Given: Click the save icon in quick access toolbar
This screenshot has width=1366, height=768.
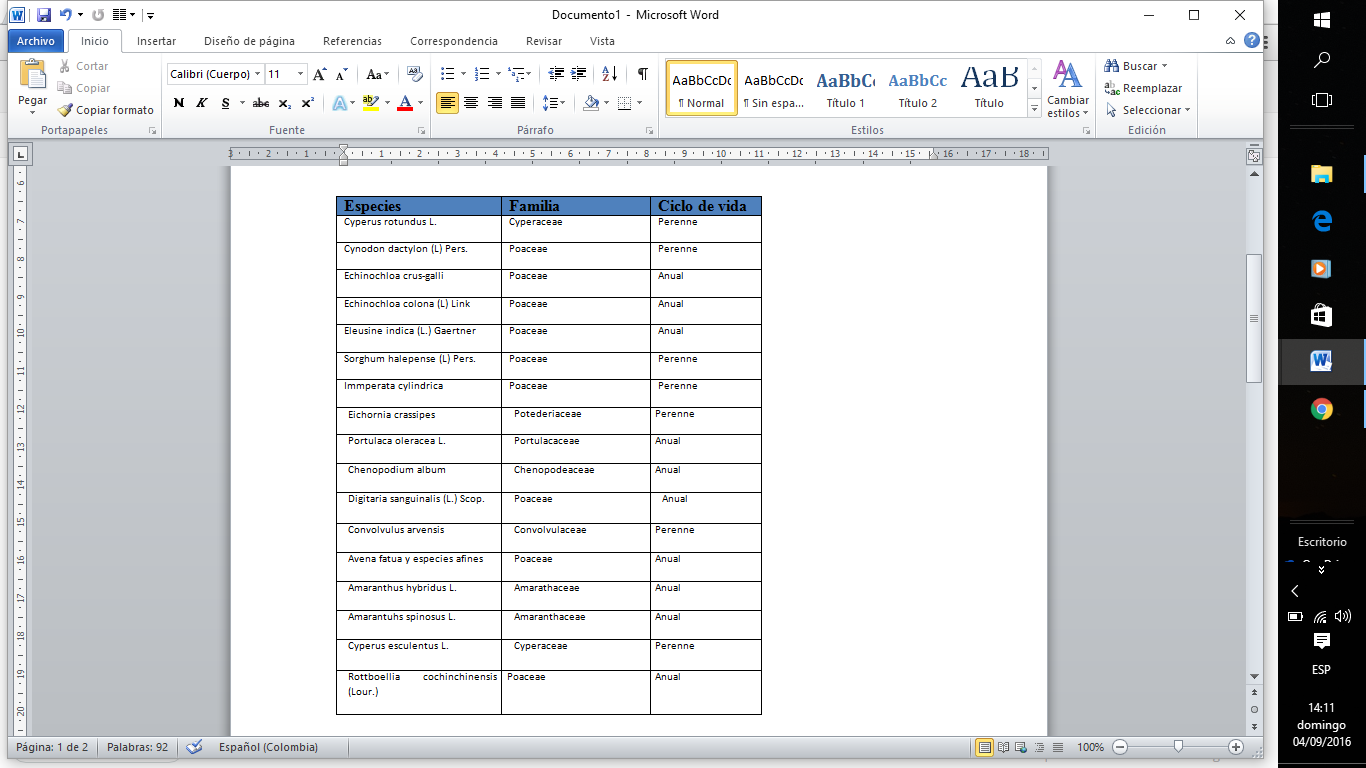Looking at the screenshot, I should 44,15.
